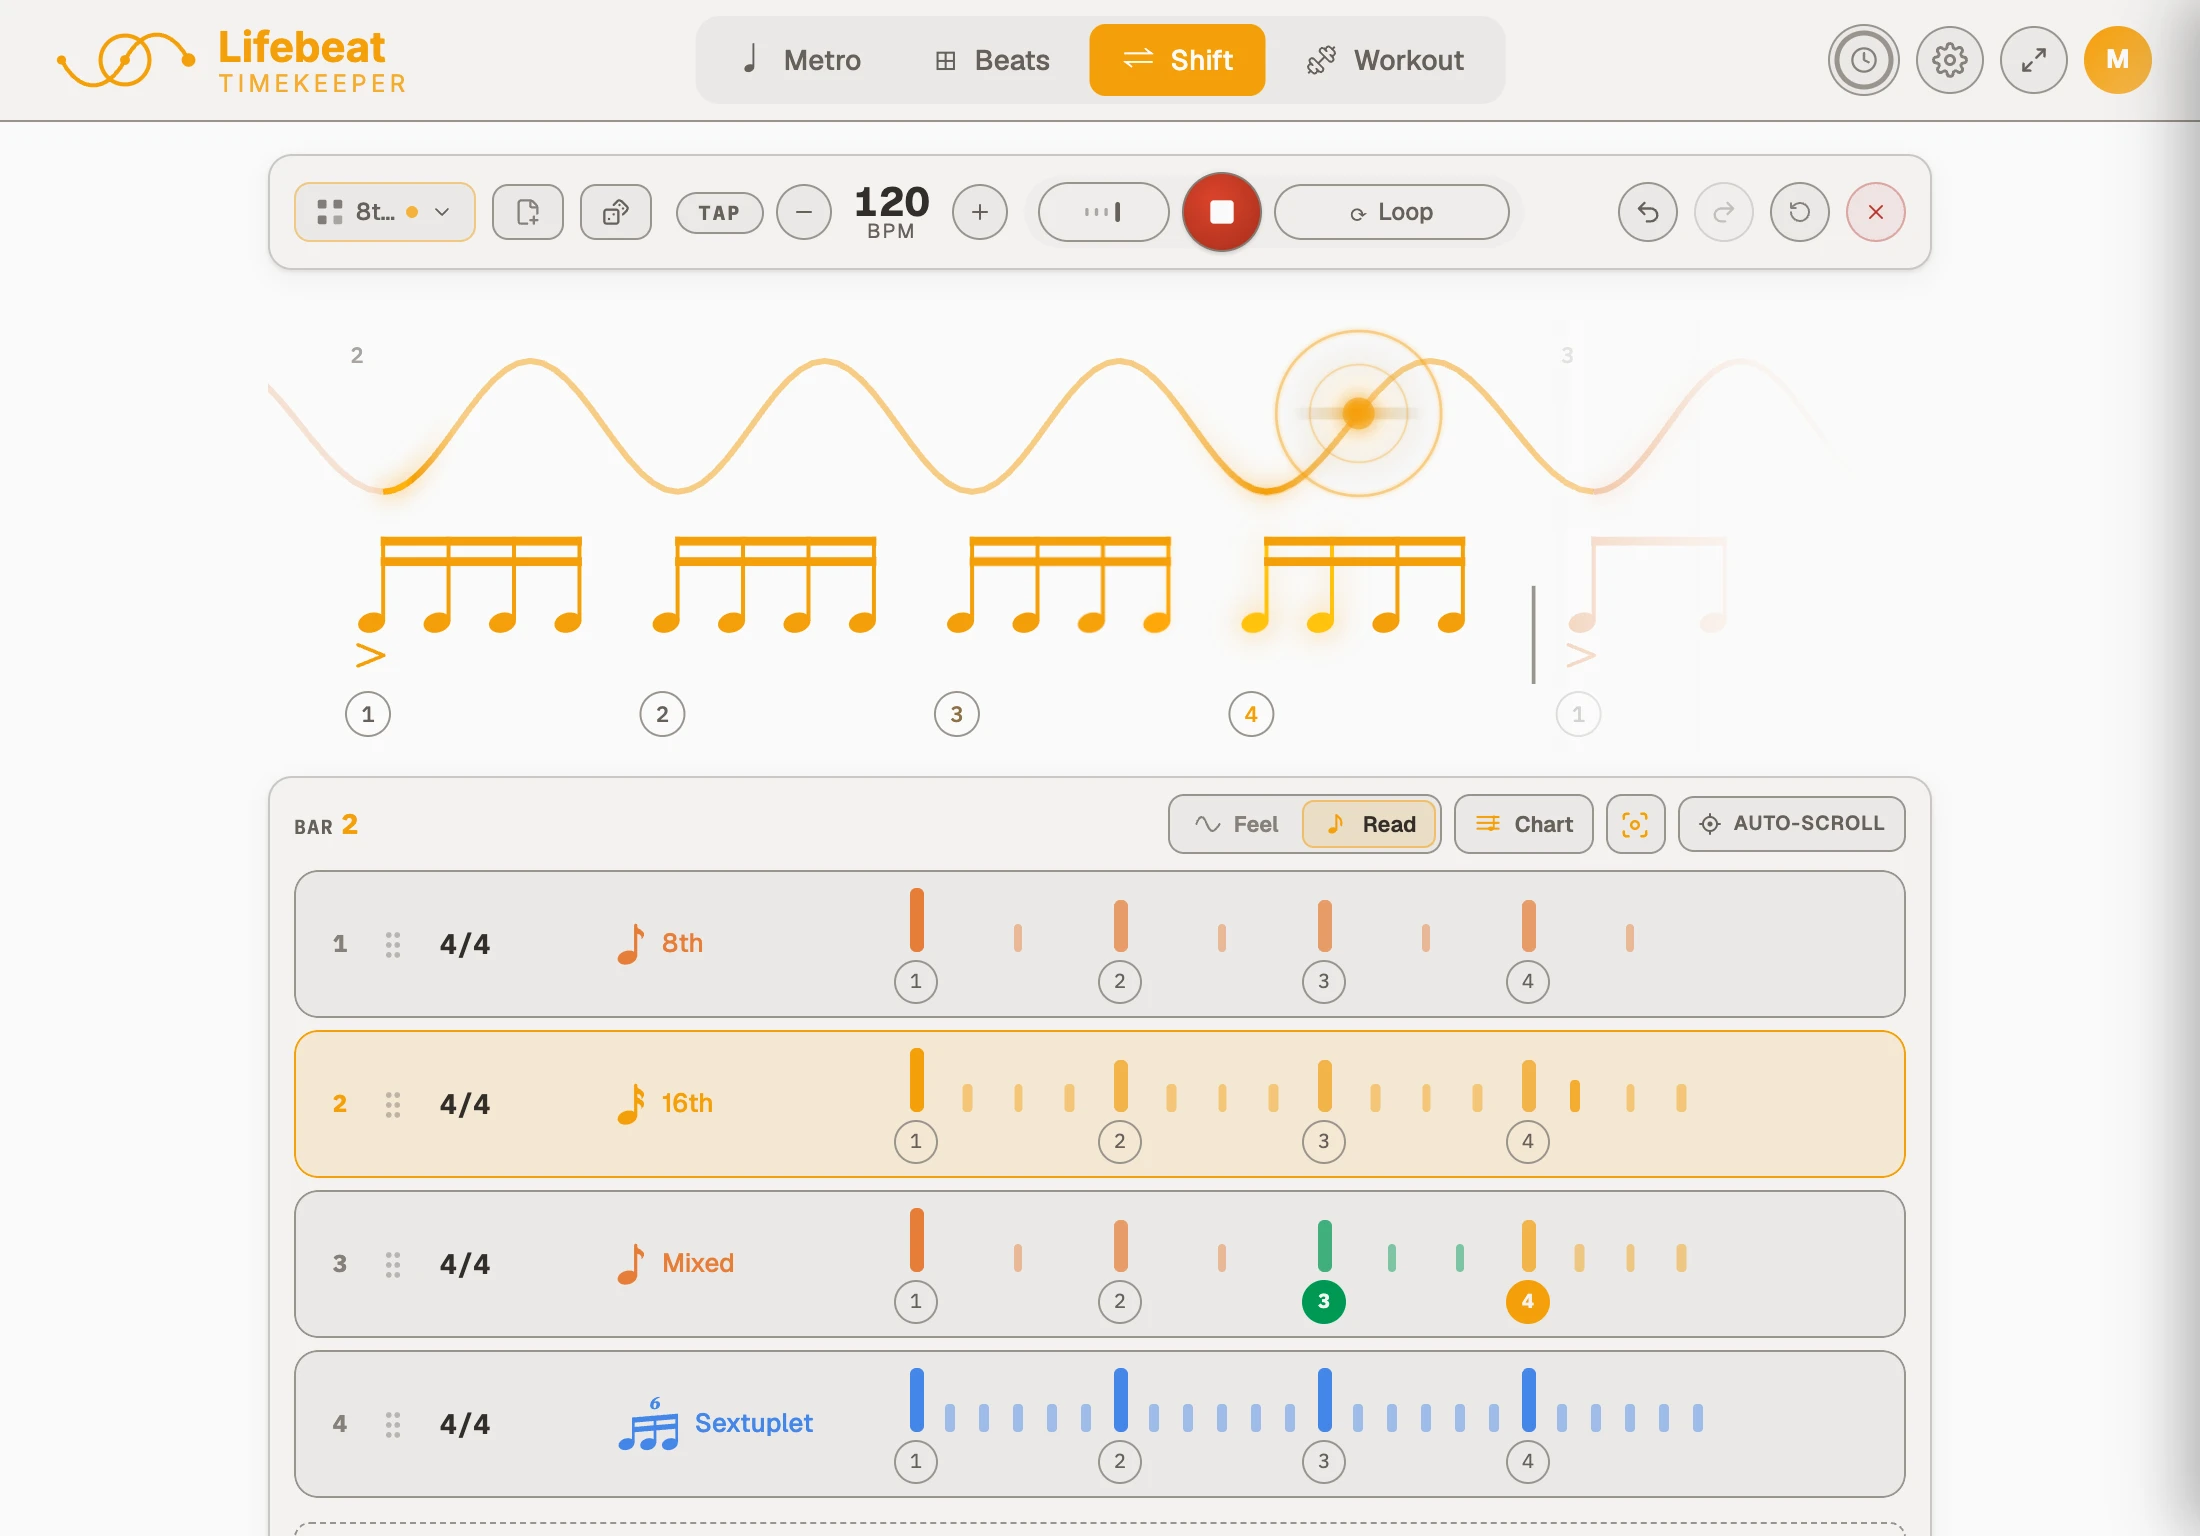Toggle the count-in bars button
Screen dimensions: 2200x1536
[x=1103, y=212]
